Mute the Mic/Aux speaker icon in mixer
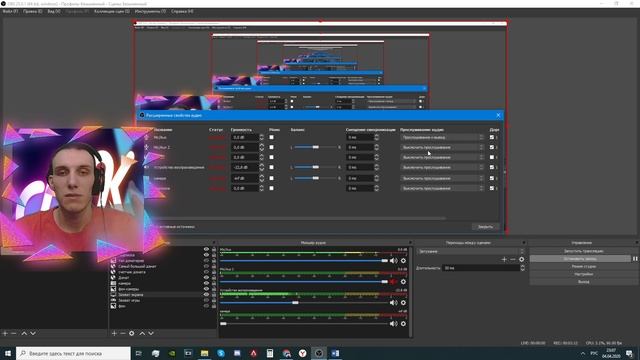Image resolution: width=640 pixels, height=360 pixels. pyautogui.click(x=393, y=260)
